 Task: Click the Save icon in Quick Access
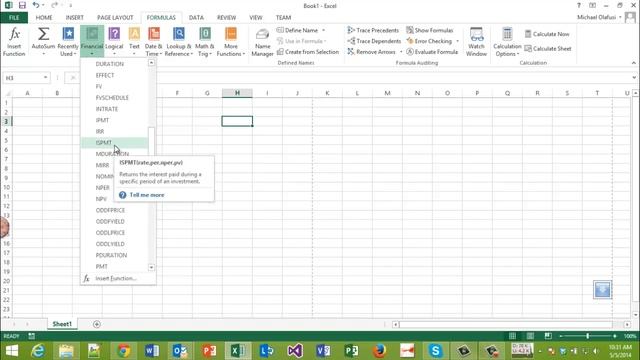click(x=22, y=6)
